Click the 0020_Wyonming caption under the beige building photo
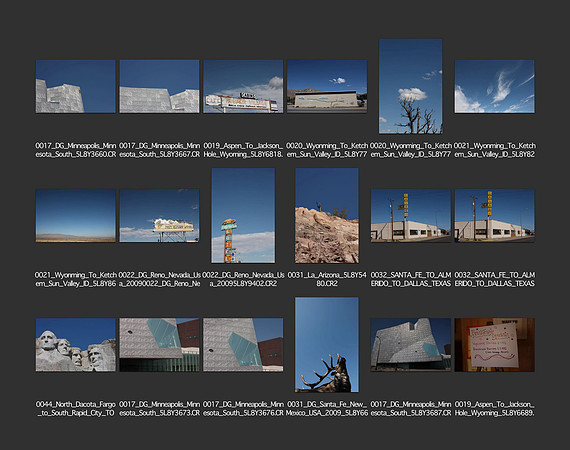Viewport: 570px width, 450px height. pos(327,150)
